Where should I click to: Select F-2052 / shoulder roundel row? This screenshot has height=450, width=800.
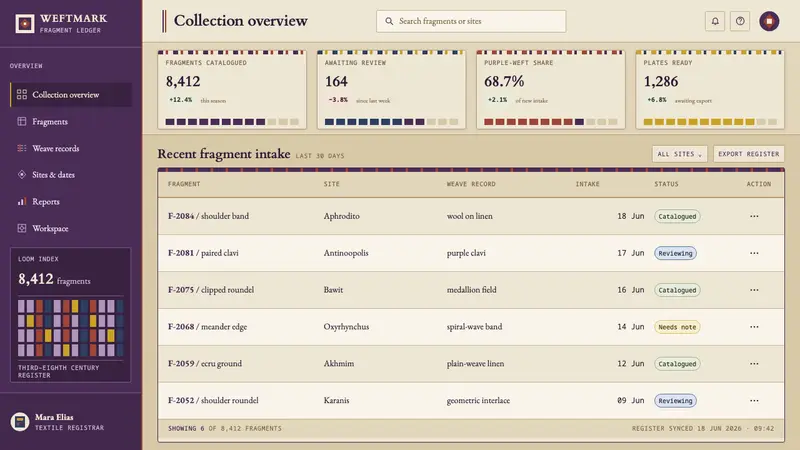(471, 401)
